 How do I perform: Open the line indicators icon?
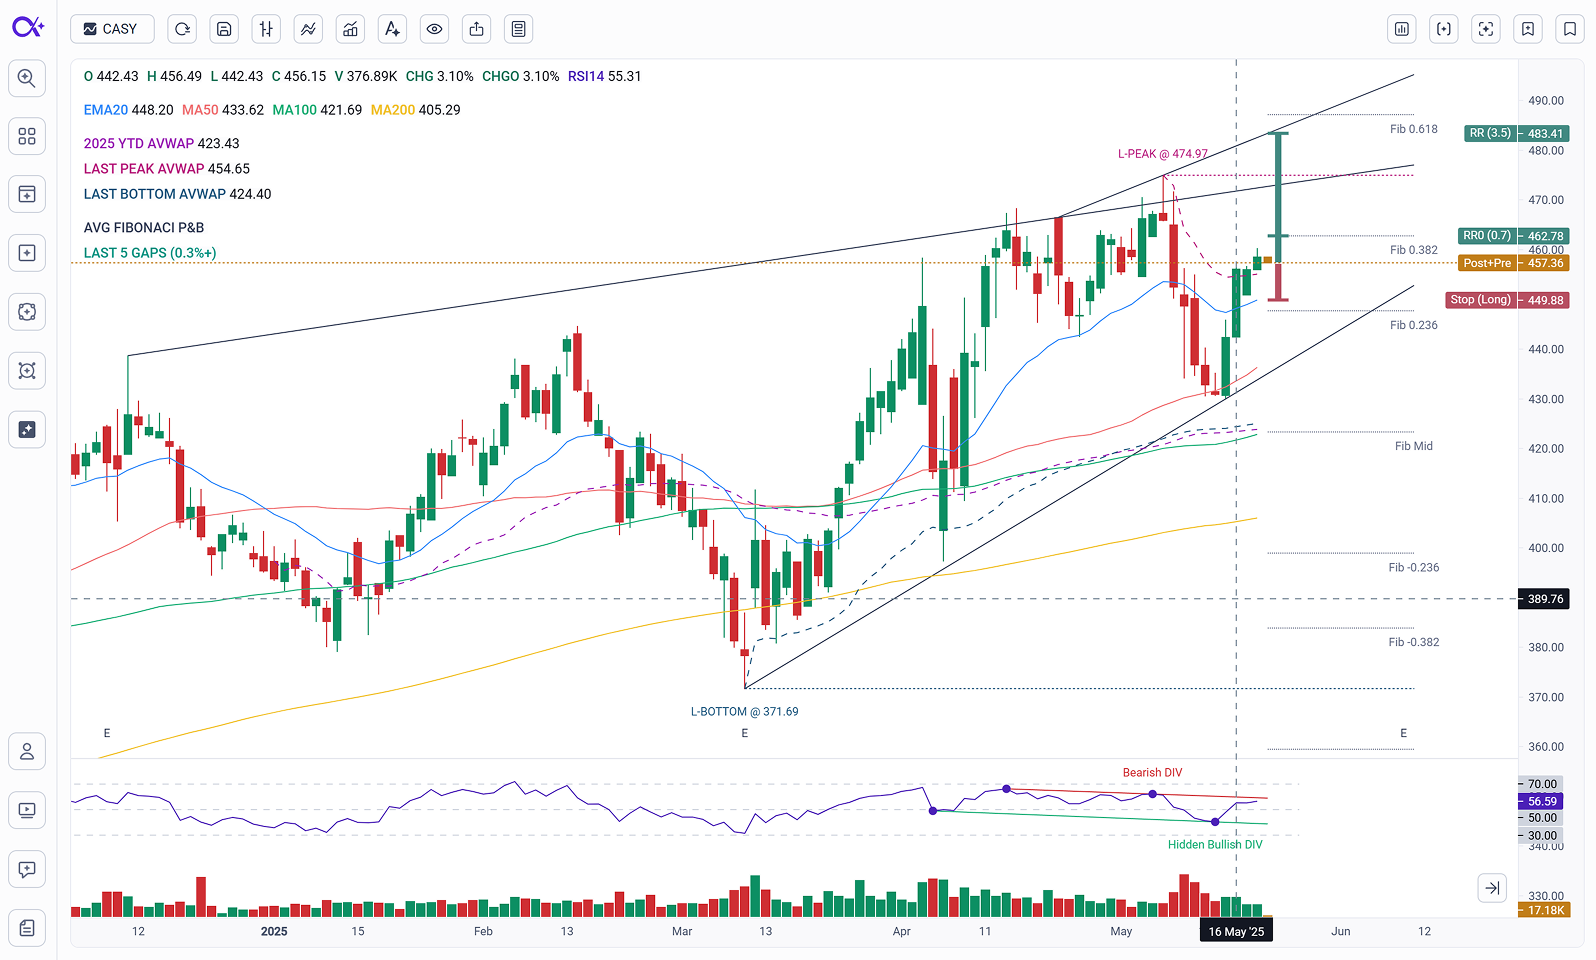click(x=308, y=29)
